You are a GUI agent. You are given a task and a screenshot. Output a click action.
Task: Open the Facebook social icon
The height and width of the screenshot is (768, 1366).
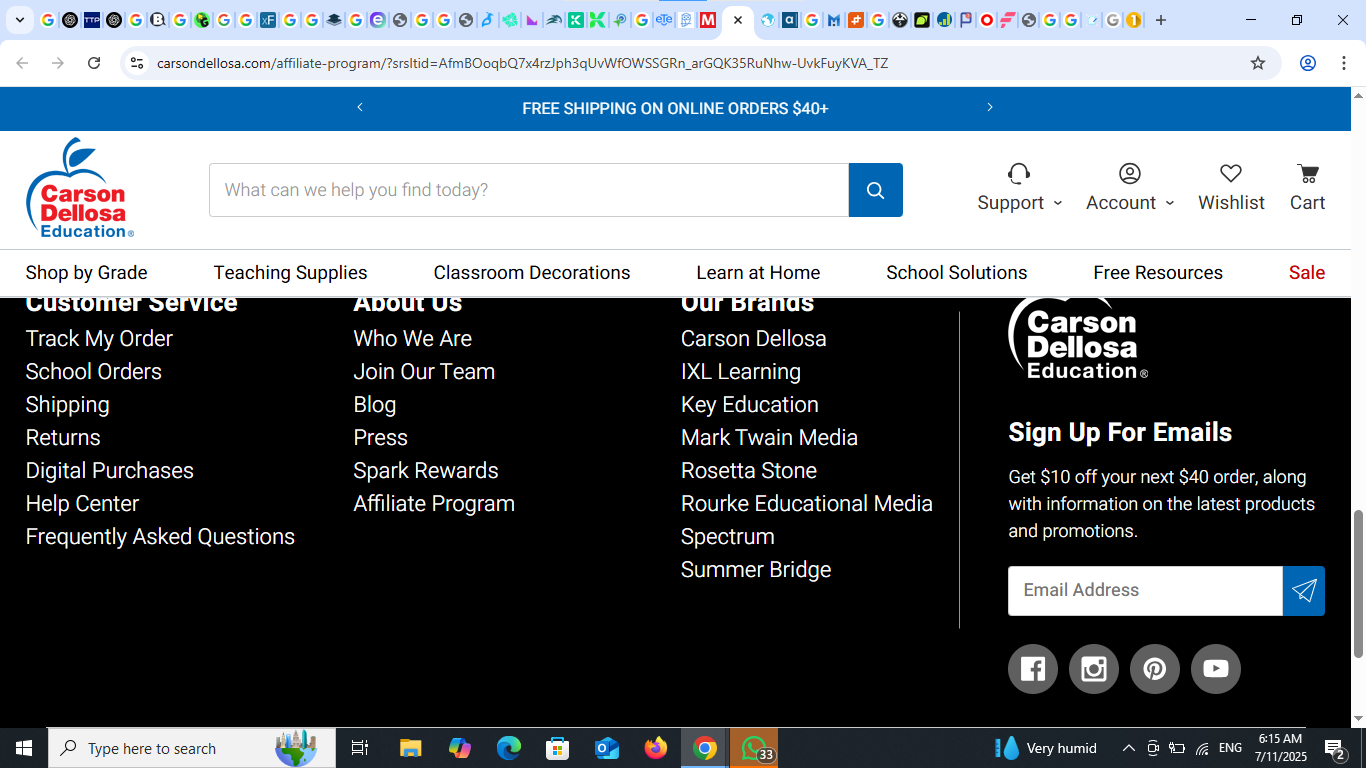click(1033, 669)
